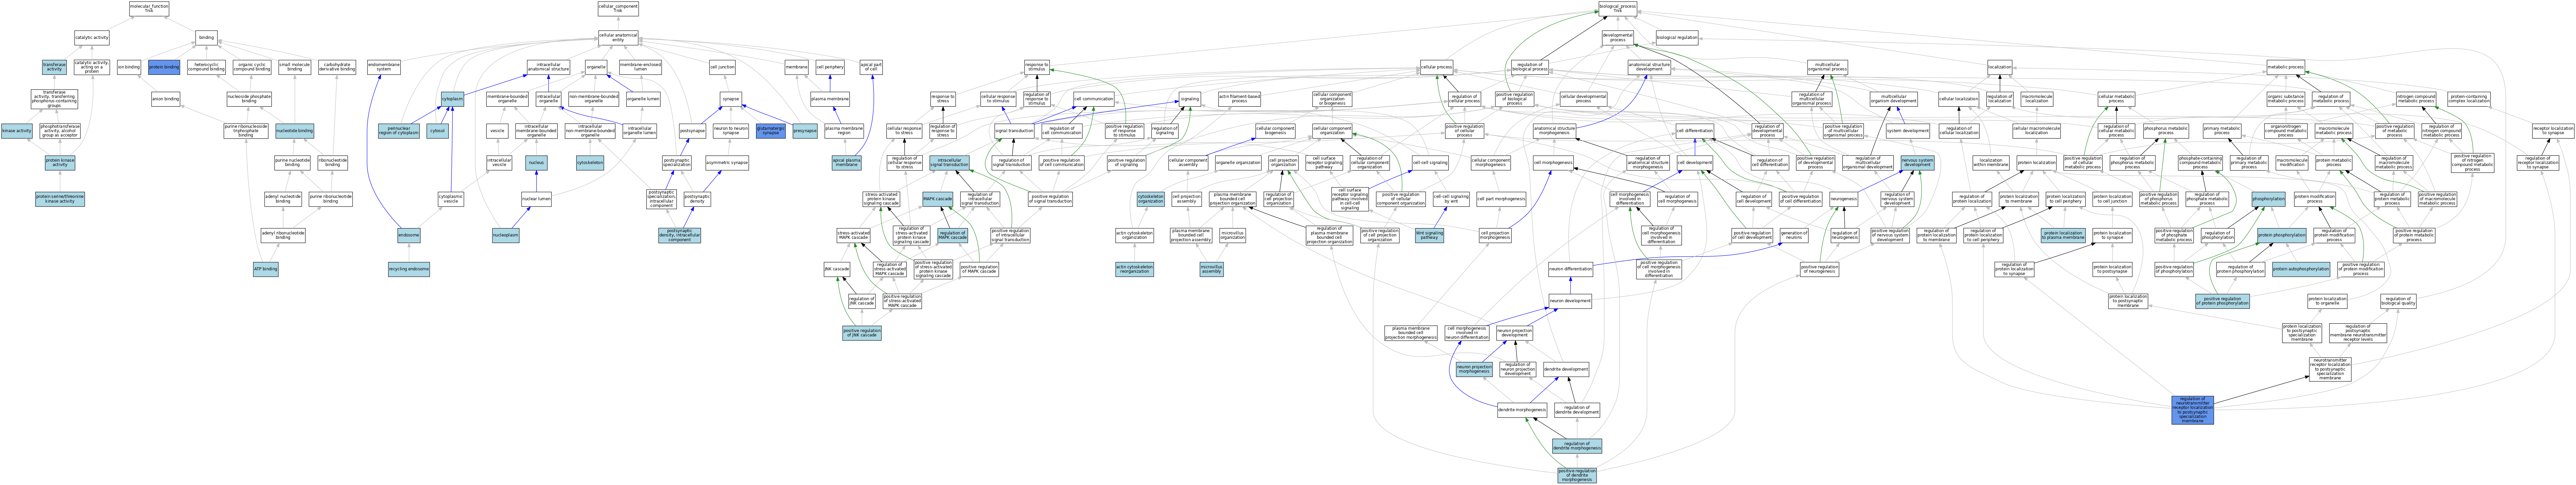The width and height of the screenshot is (2576, 485).
Task: Select 'protein serine/threonine kinase activity' node
Action: (60, 199)
